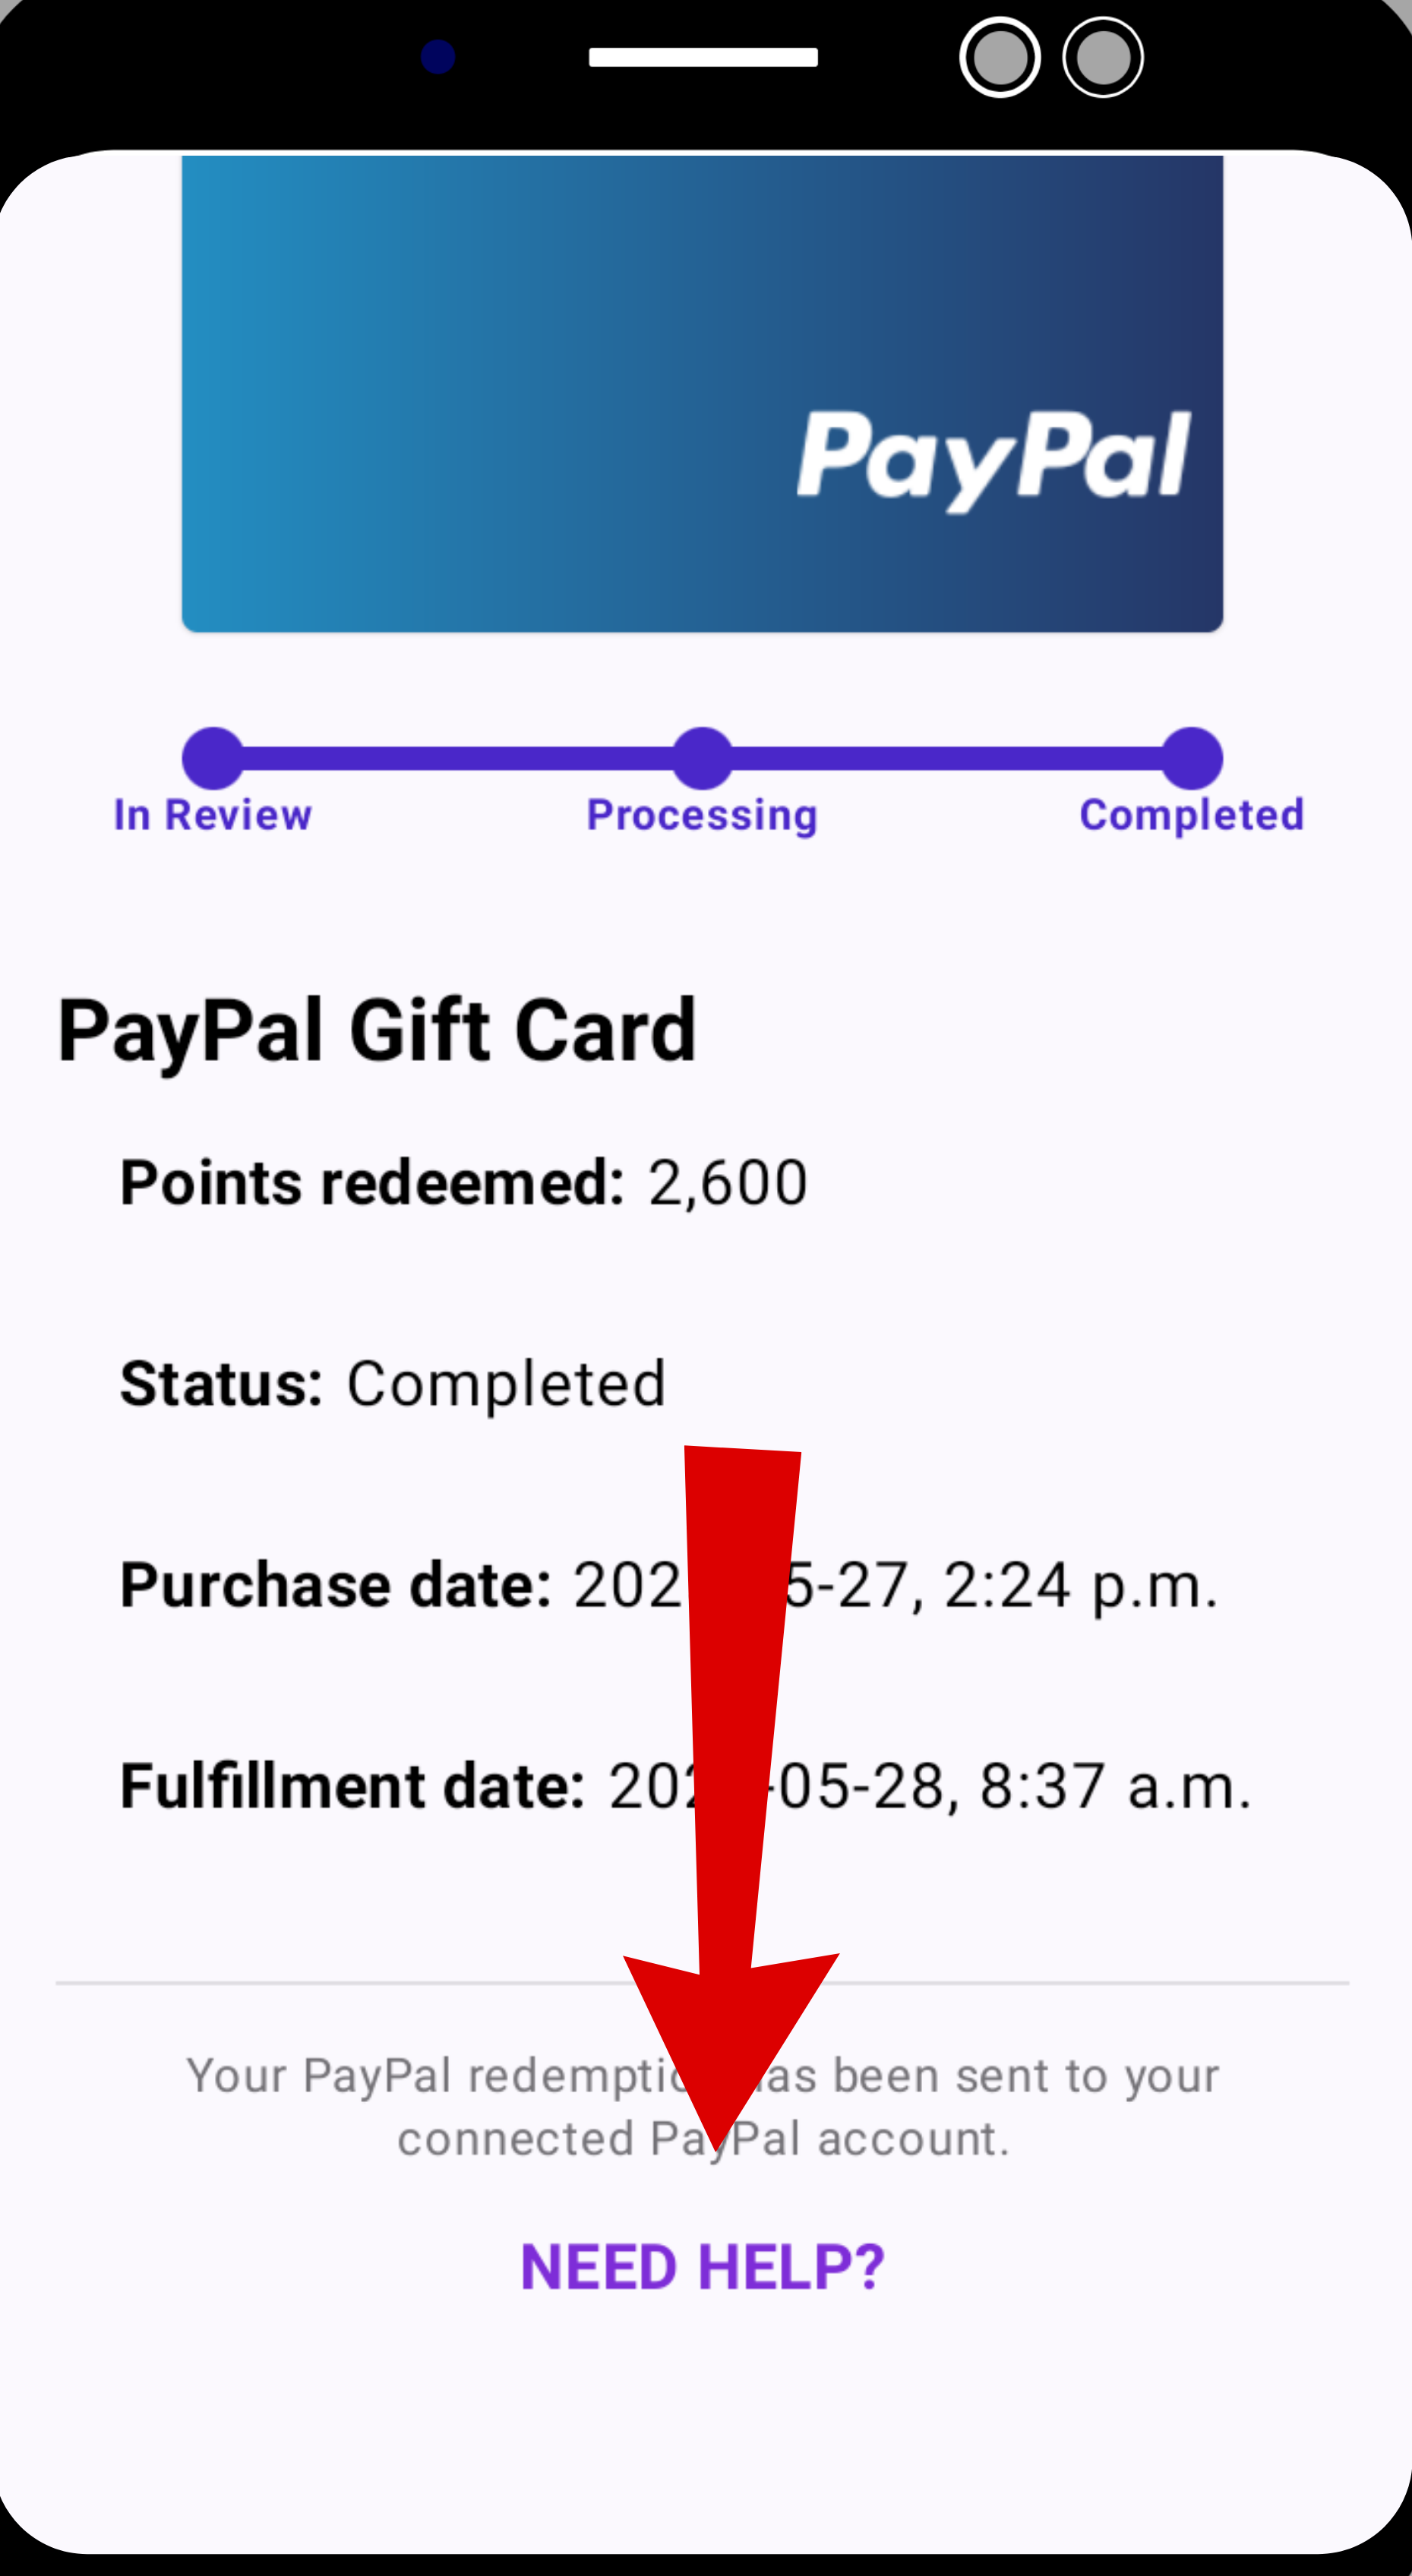Click the red arrow annotation
1412x2576 pixels.
pos(731,1797)
